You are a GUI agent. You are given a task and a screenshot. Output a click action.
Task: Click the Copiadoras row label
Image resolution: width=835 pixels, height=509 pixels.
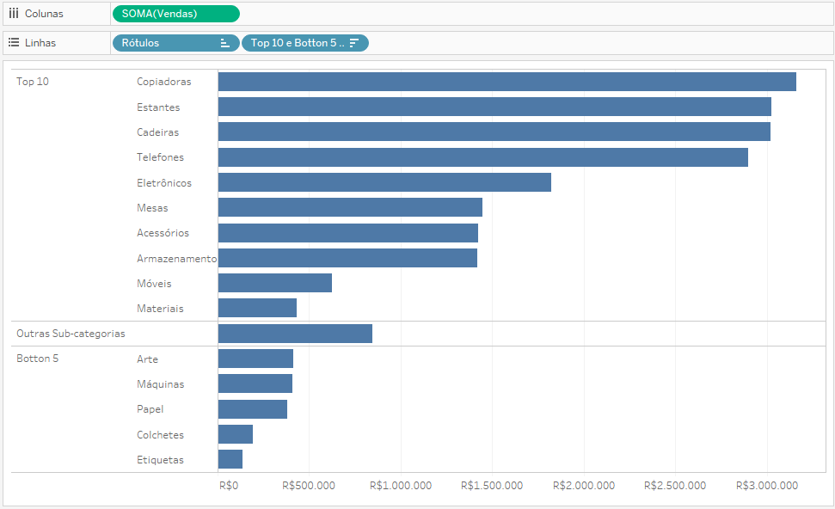pyautogui.click(x=164, y=81)
